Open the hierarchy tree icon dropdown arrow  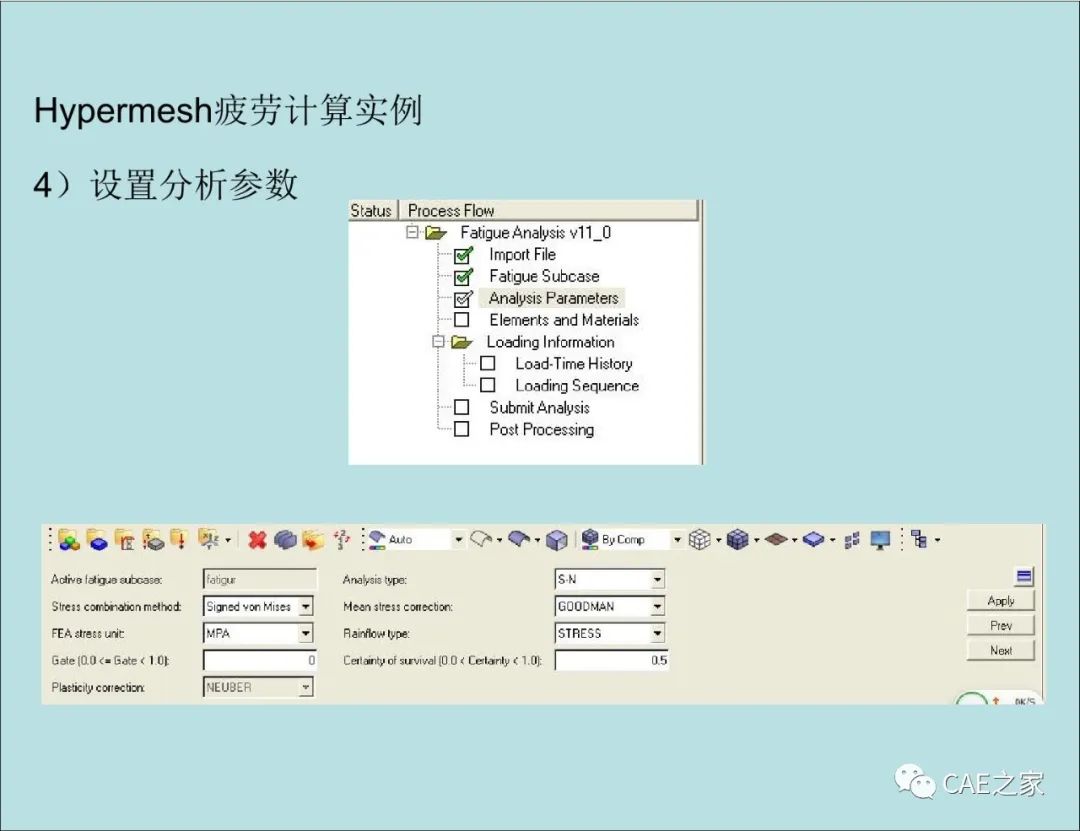pyautogui.click(x=937, y=540)
